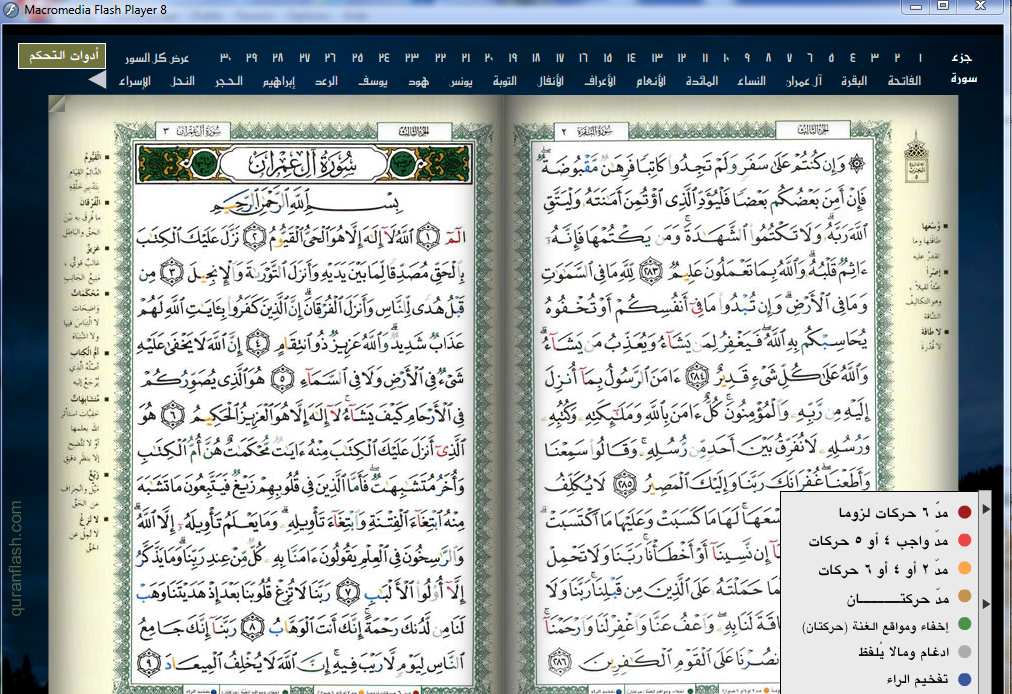Click the juz ornament in the right page margin
Viewport: 1012px width, 694px height.
click(x=916, y=156)
